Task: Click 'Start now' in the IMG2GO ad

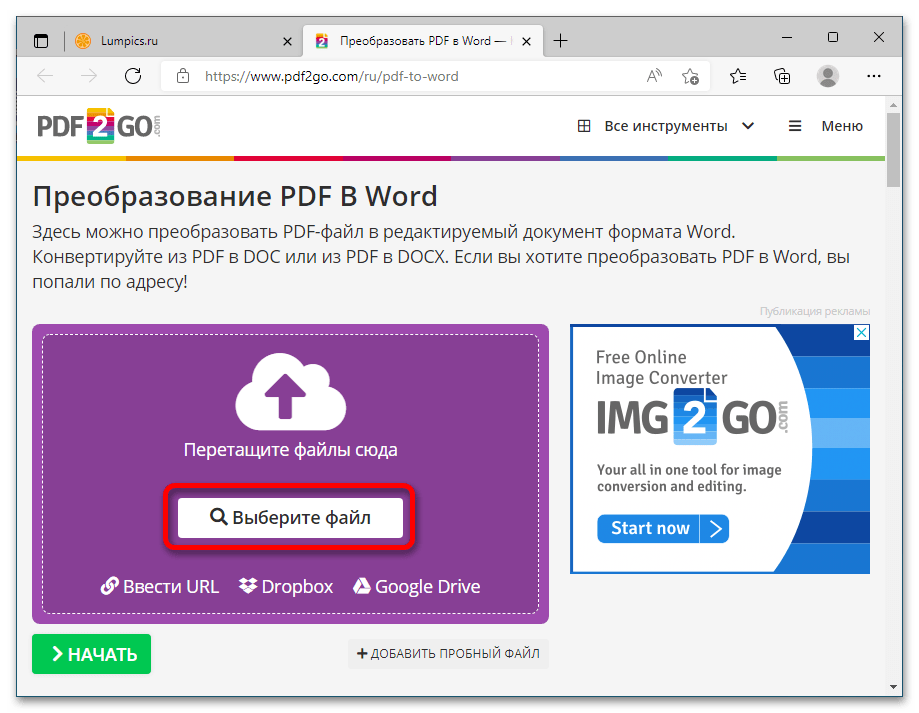Action: click(663, 529)
